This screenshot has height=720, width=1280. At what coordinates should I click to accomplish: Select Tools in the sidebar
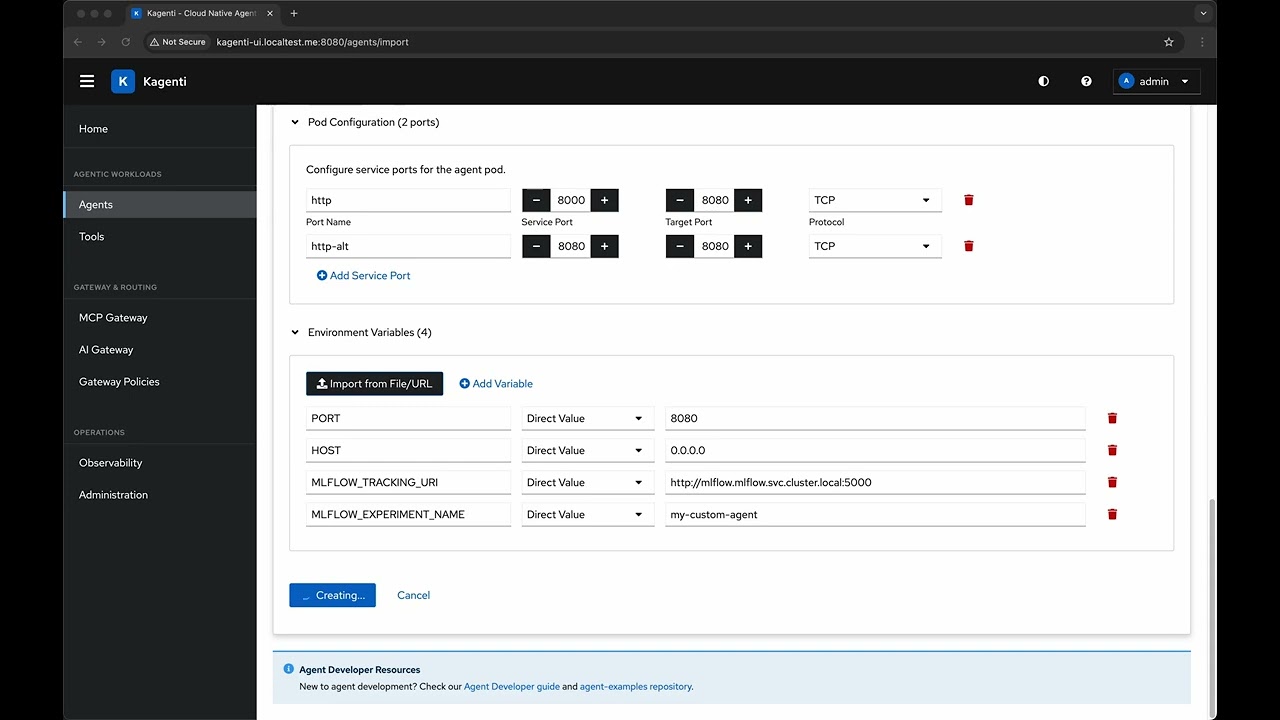click(x=160, y=237)
